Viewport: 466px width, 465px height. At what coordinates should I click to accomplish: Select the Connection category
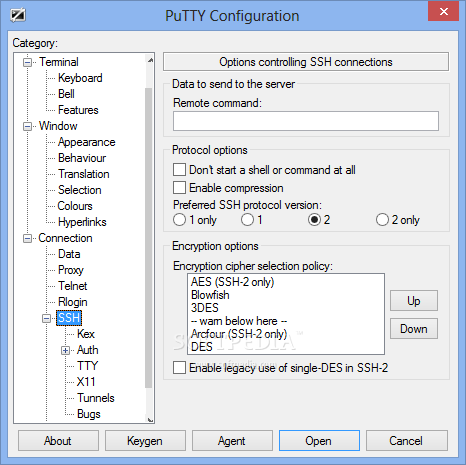tap(65, 238)
